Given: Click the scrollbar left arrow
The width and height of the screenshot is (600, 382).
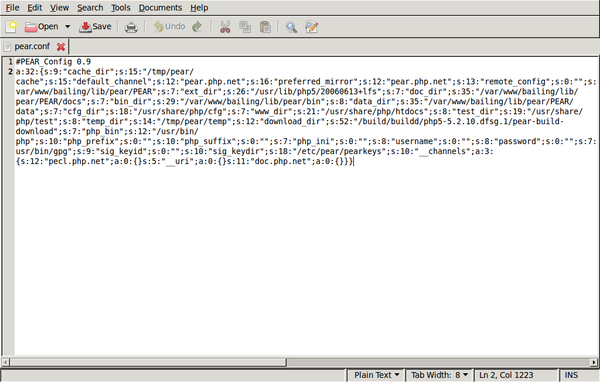Looking at the screenshot, I should pyautogui.click(x=5, y=362).
